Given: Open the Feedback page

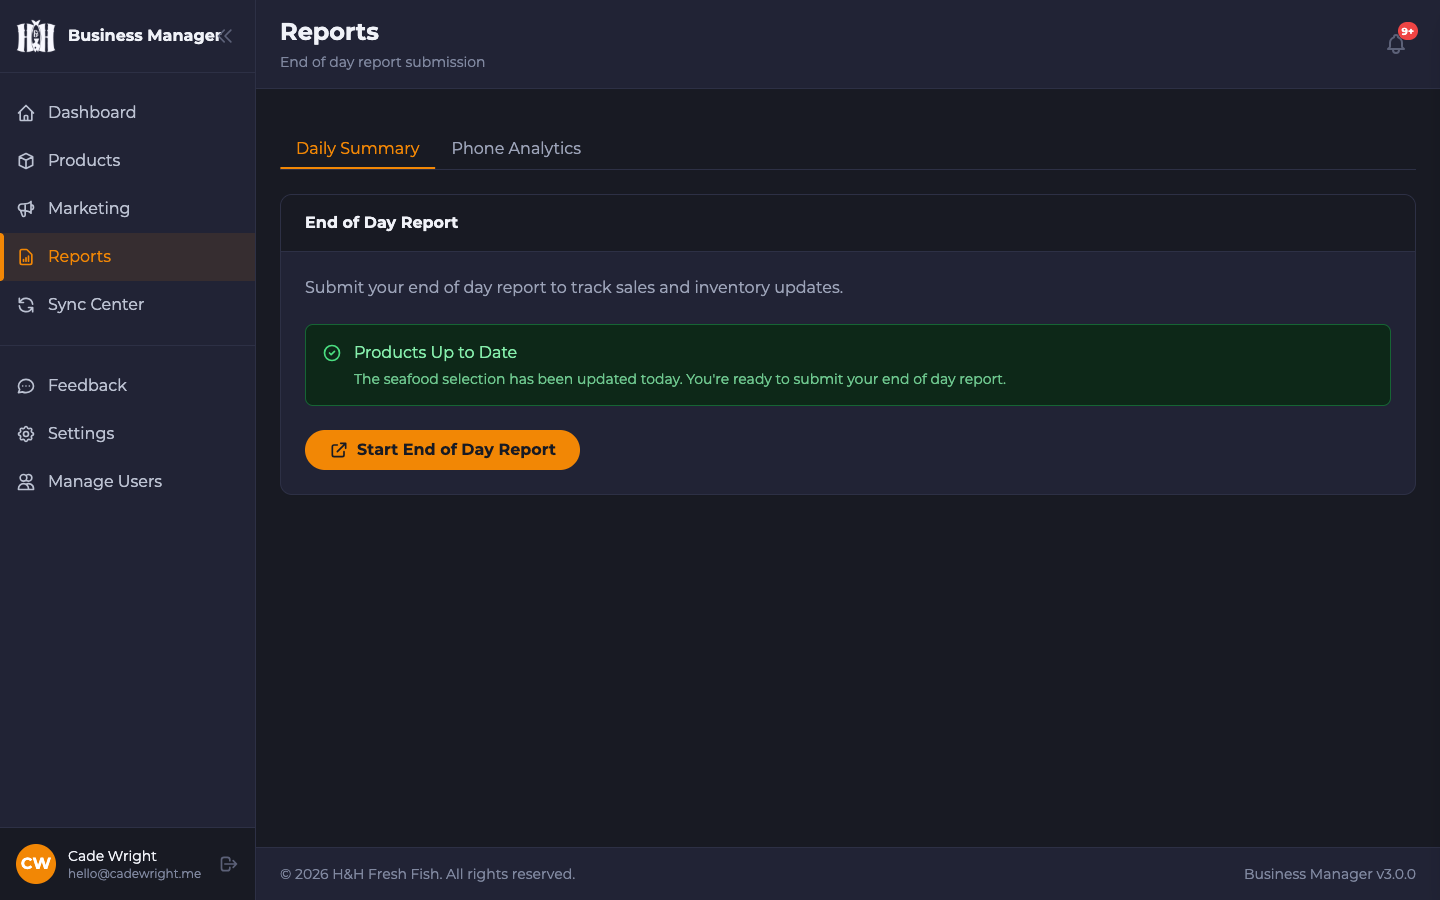Looking at the screenshot, I should (x=128, y=386).
